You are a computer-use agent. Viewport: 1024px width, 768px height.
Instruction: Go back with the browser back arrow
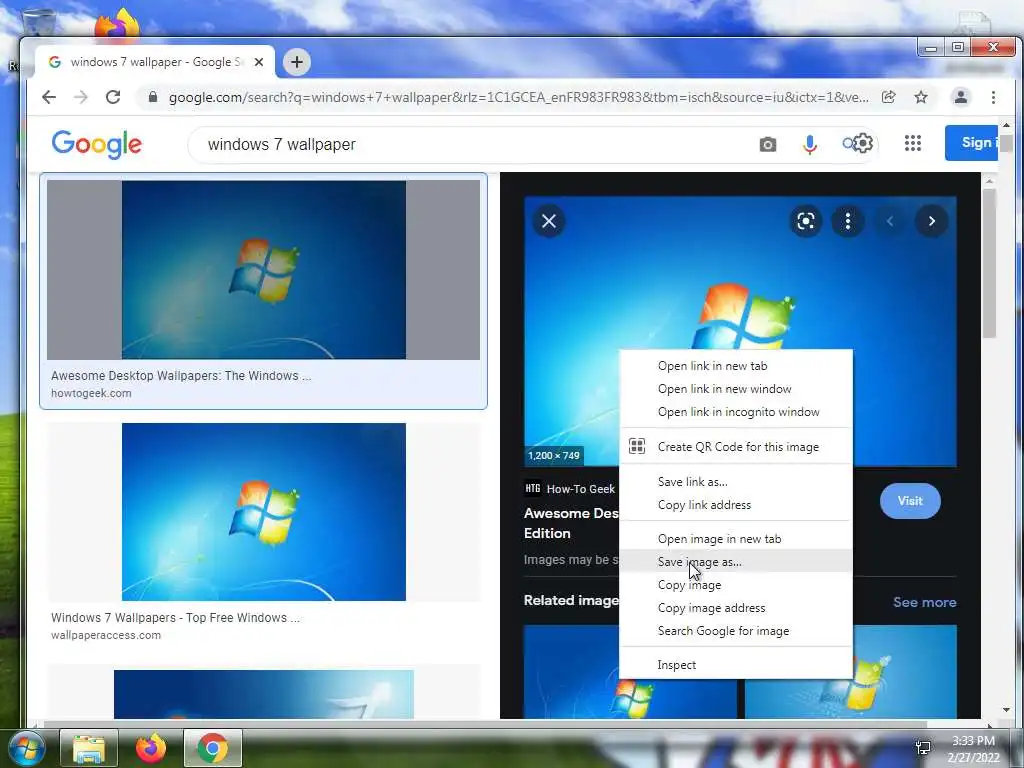[49, 97]
